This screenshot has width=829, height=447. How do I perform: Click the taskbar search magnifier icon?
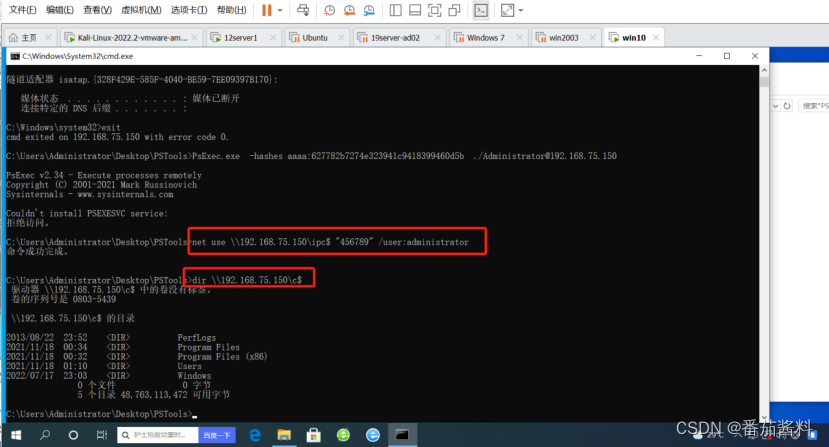point(45,435)
